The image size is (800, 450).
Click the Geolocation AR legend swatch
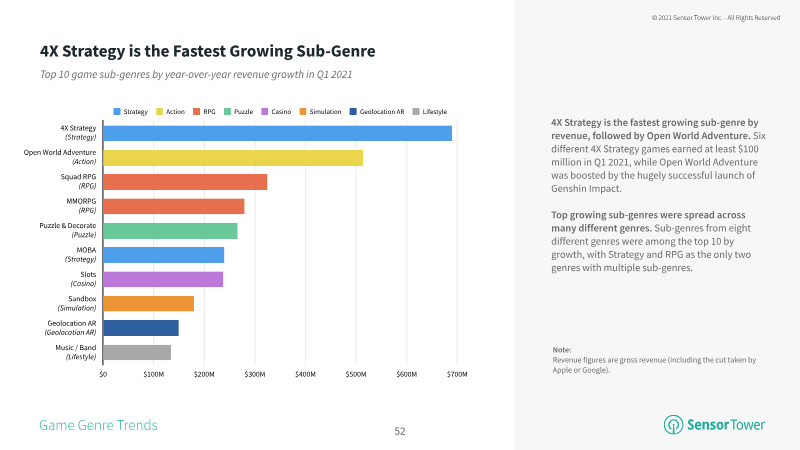point(353,111)
